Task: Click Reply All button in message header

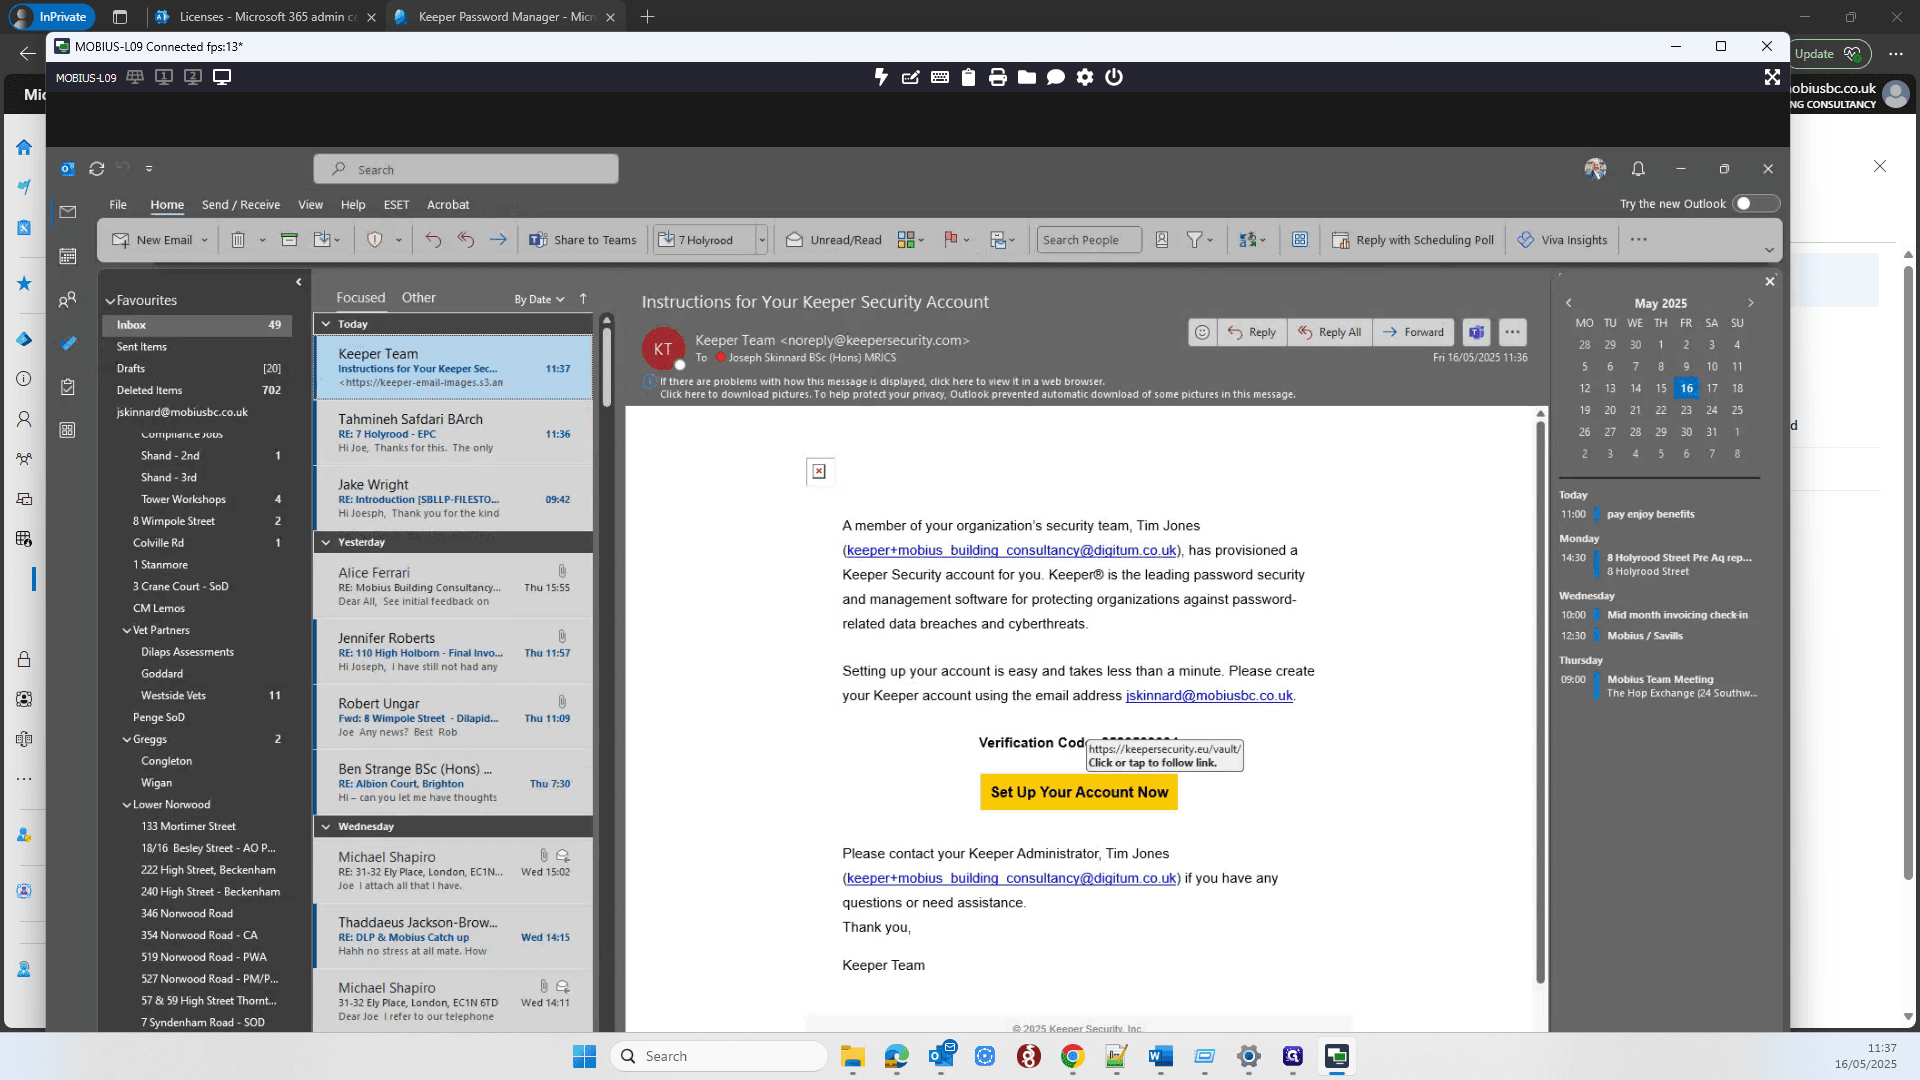Action: point(1329,333)
